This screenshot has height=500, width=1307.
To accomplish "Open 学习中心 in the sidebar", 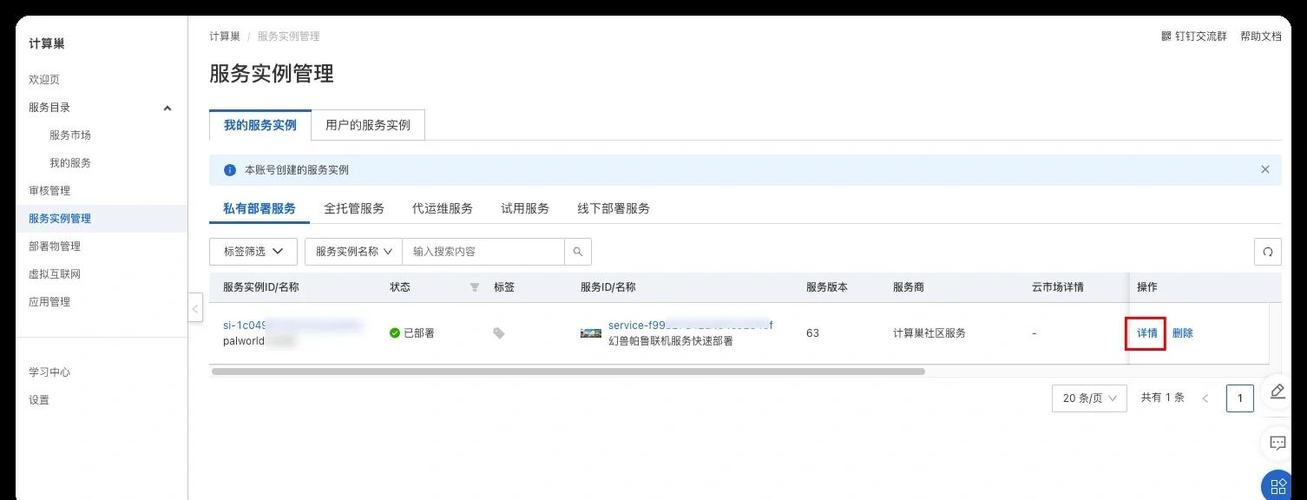I will click(x=49, y=372).
